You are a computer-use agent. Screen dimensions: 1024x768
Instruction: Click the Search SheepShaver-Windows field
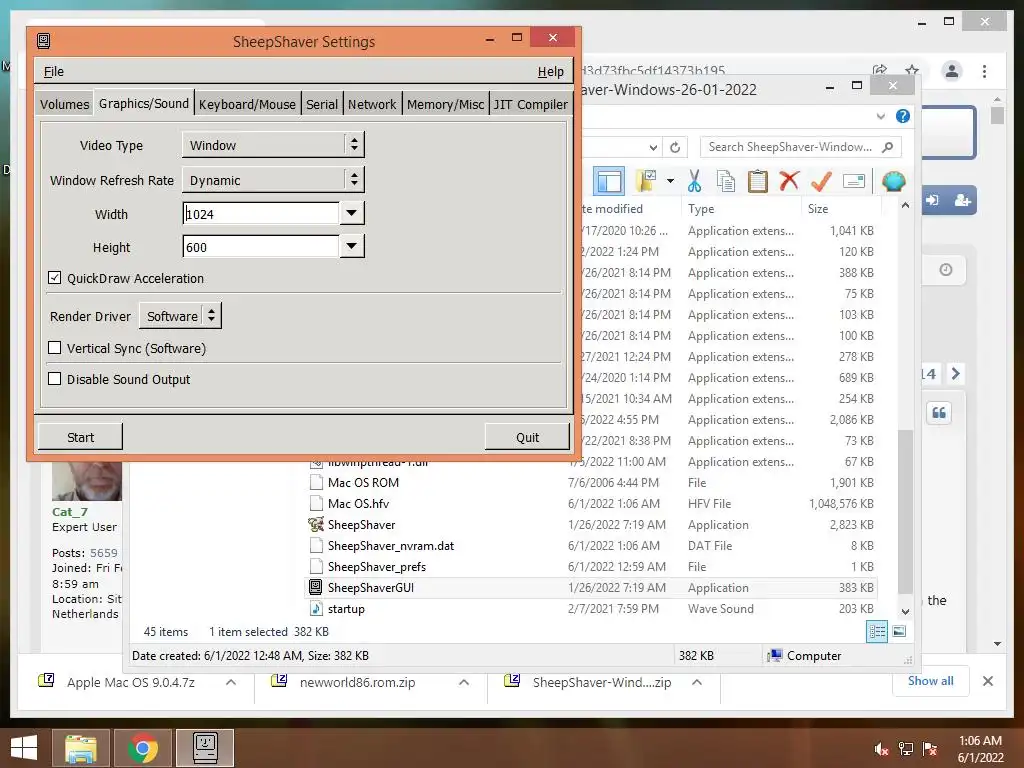[x=801, y=147]
